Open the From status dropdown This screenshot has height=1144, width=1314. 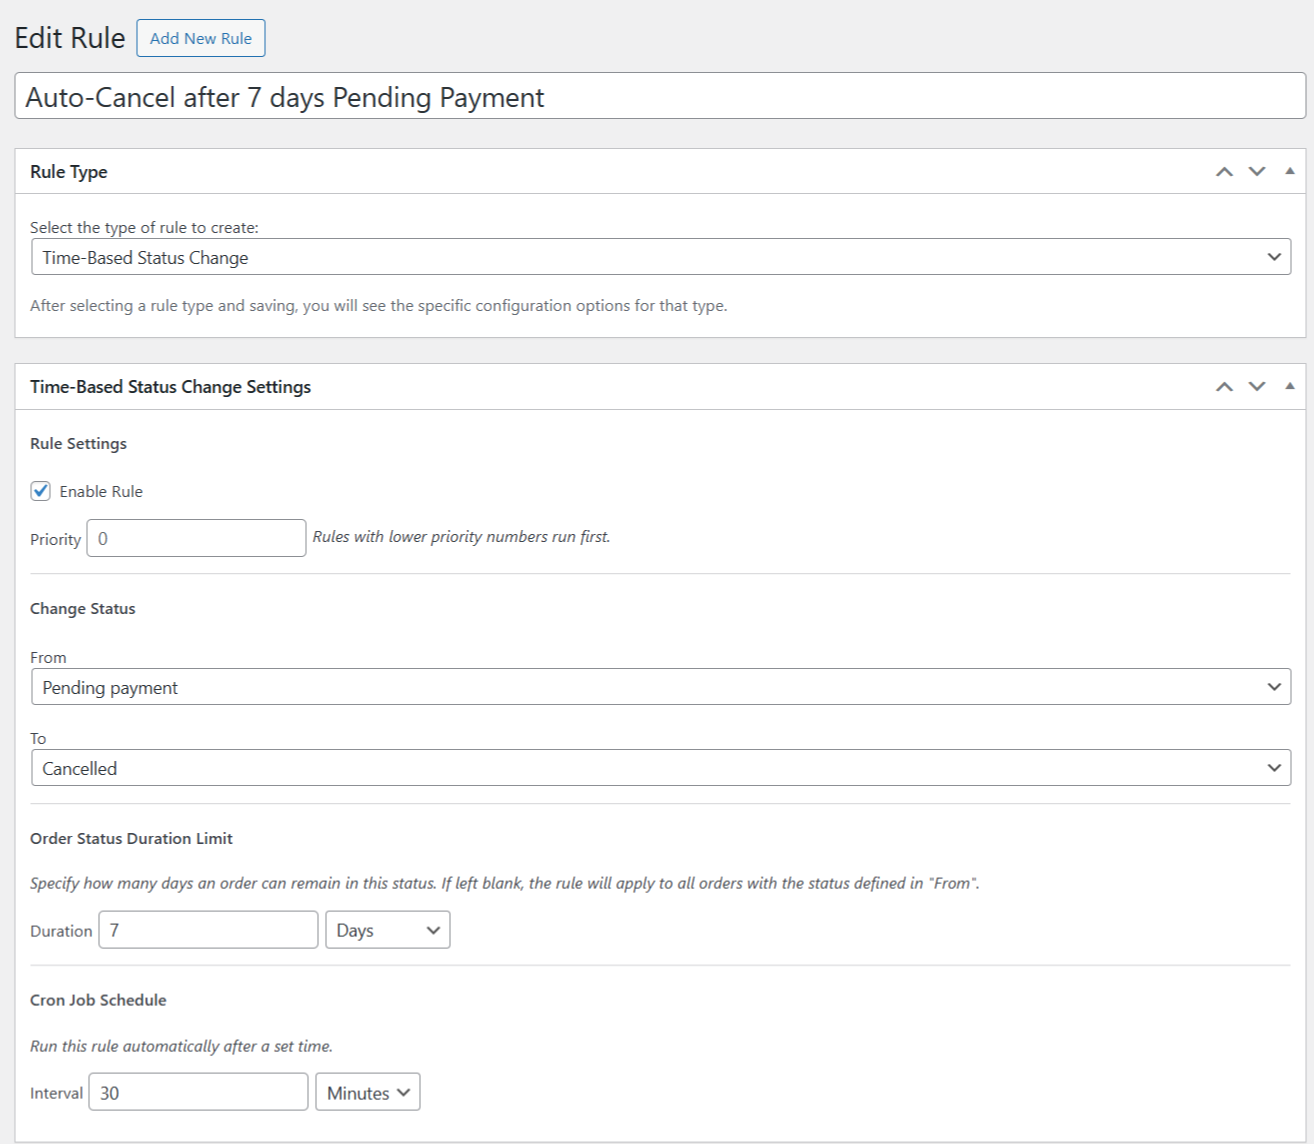[660, 687]
